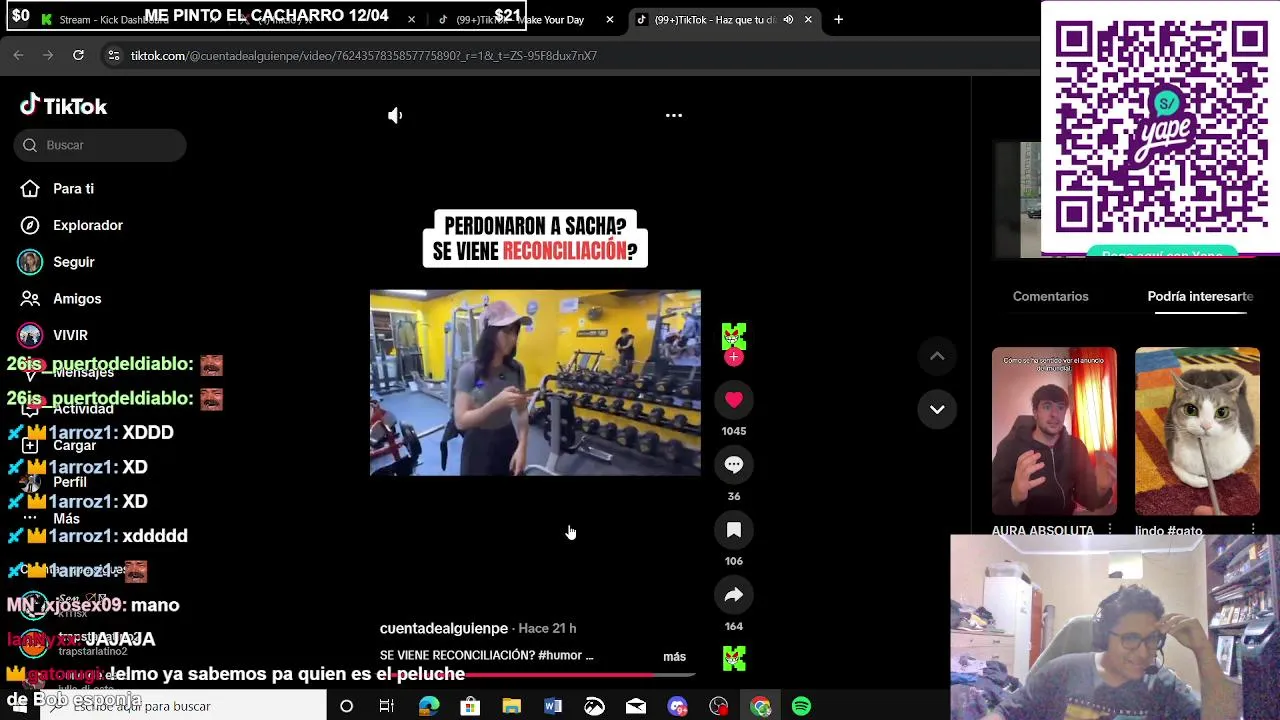Open the video three-dot options menu
This screenshot has height=720, width=1280.
(x=674, y=115)
